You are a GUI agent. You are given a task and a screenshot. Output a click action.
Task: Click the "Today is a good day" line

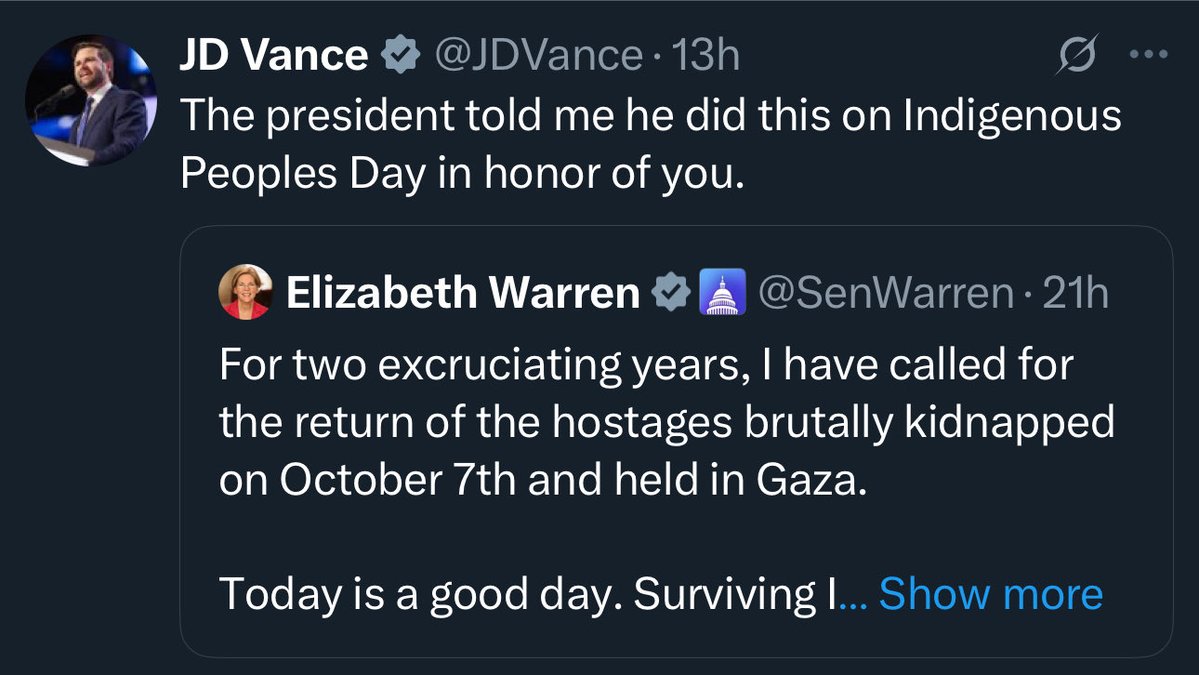tap(530, 594)
